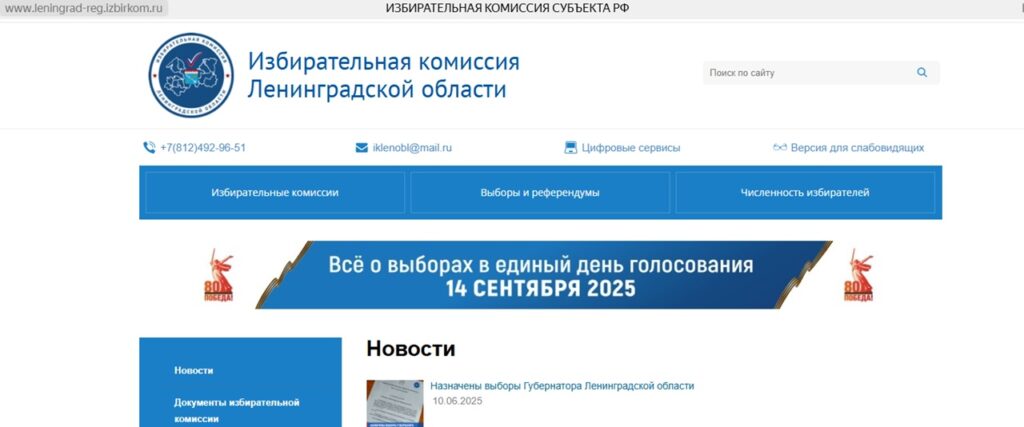Image resolution: width=1024 pixels, height=427 pixels.
Task: Open the Цифровые сервисы link
Action: (631, 148)
